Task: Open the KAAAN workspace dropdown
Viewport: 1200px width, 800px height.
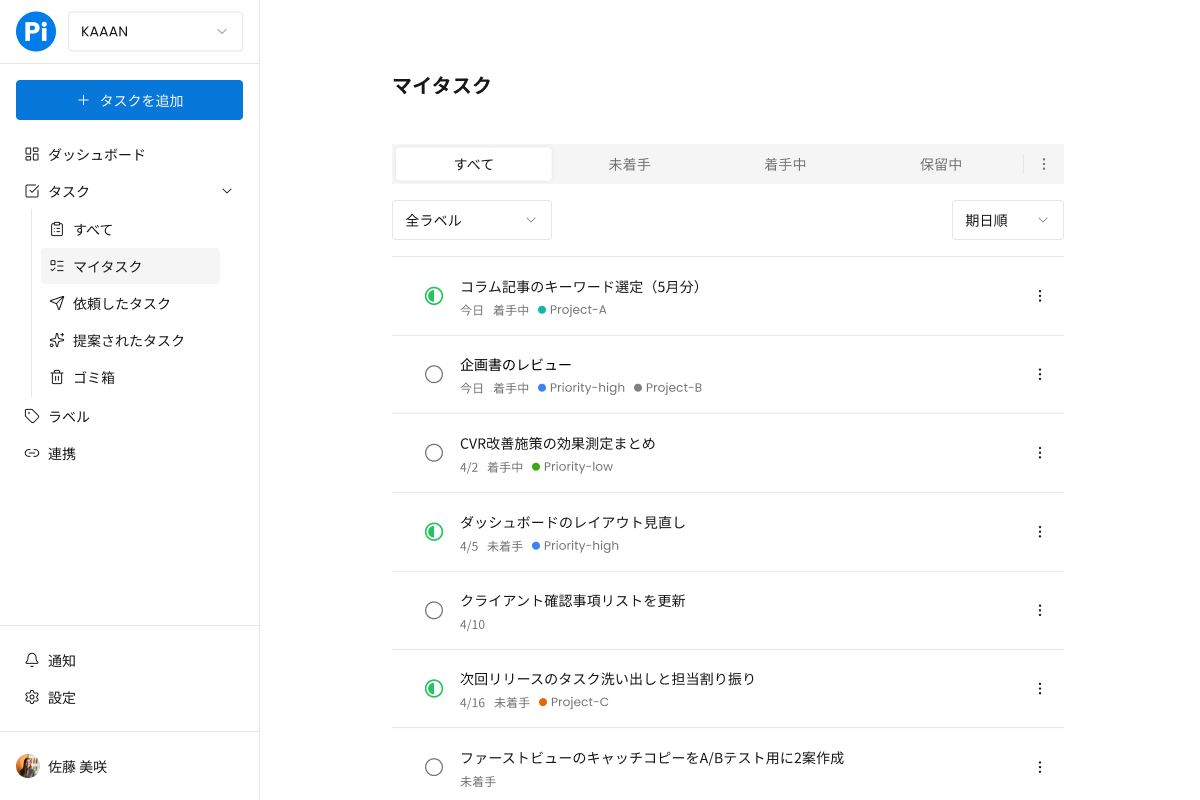Action: click(155, 32)
